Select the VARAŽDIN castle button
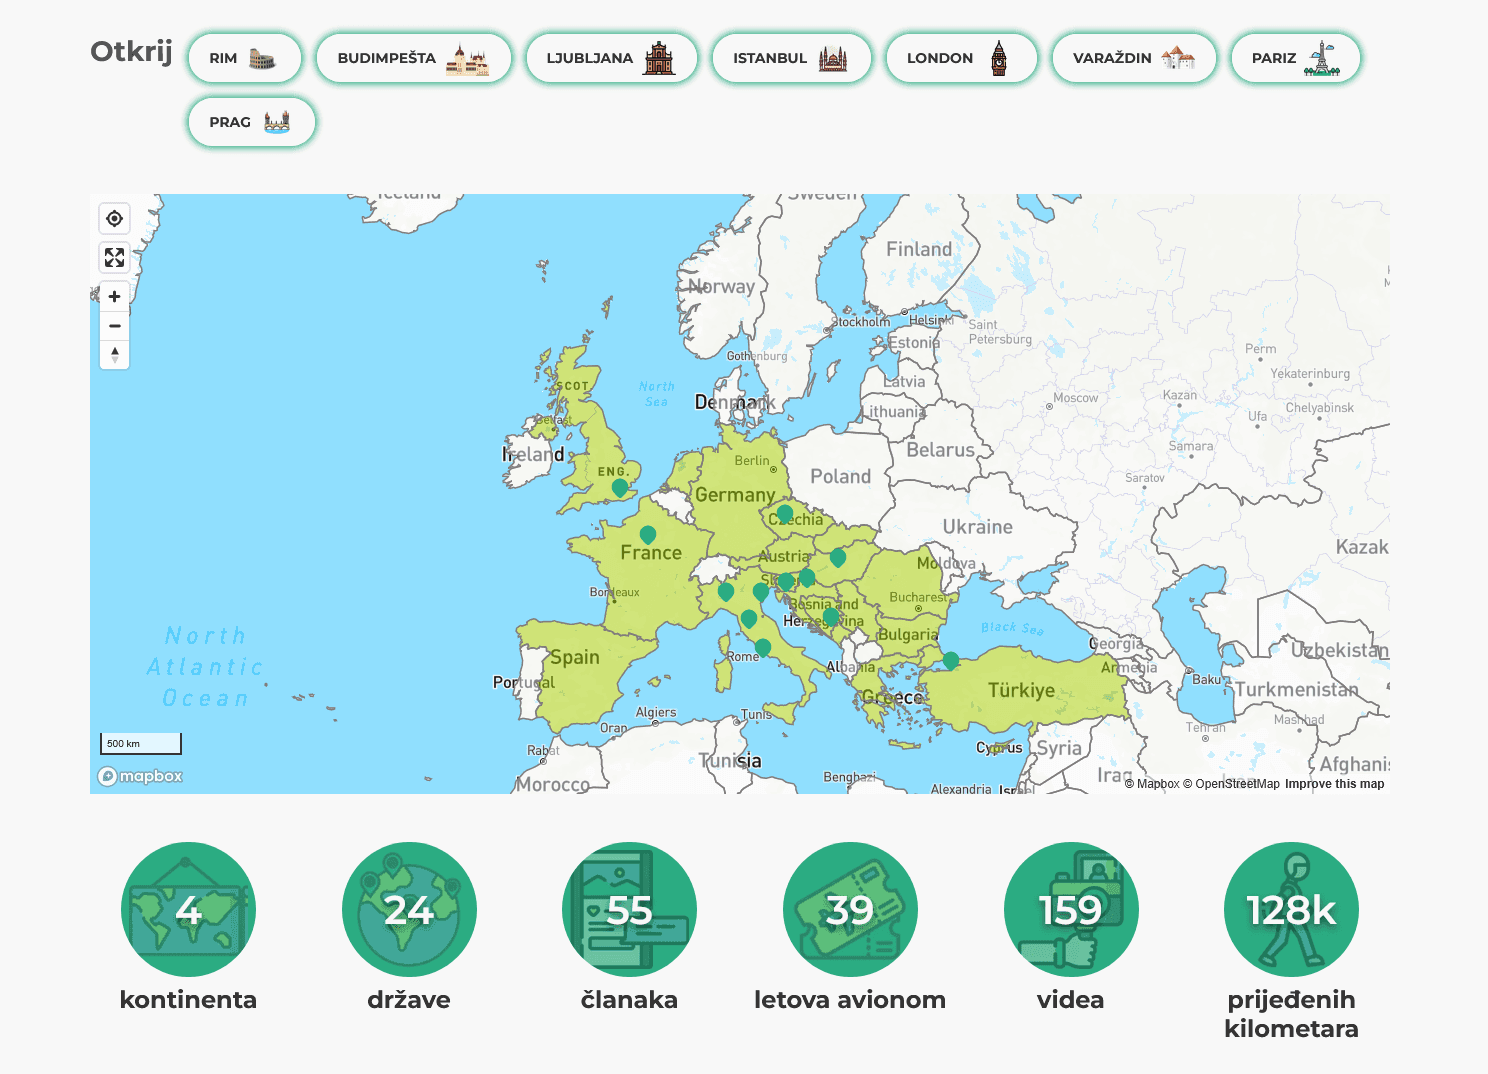 1133,58
